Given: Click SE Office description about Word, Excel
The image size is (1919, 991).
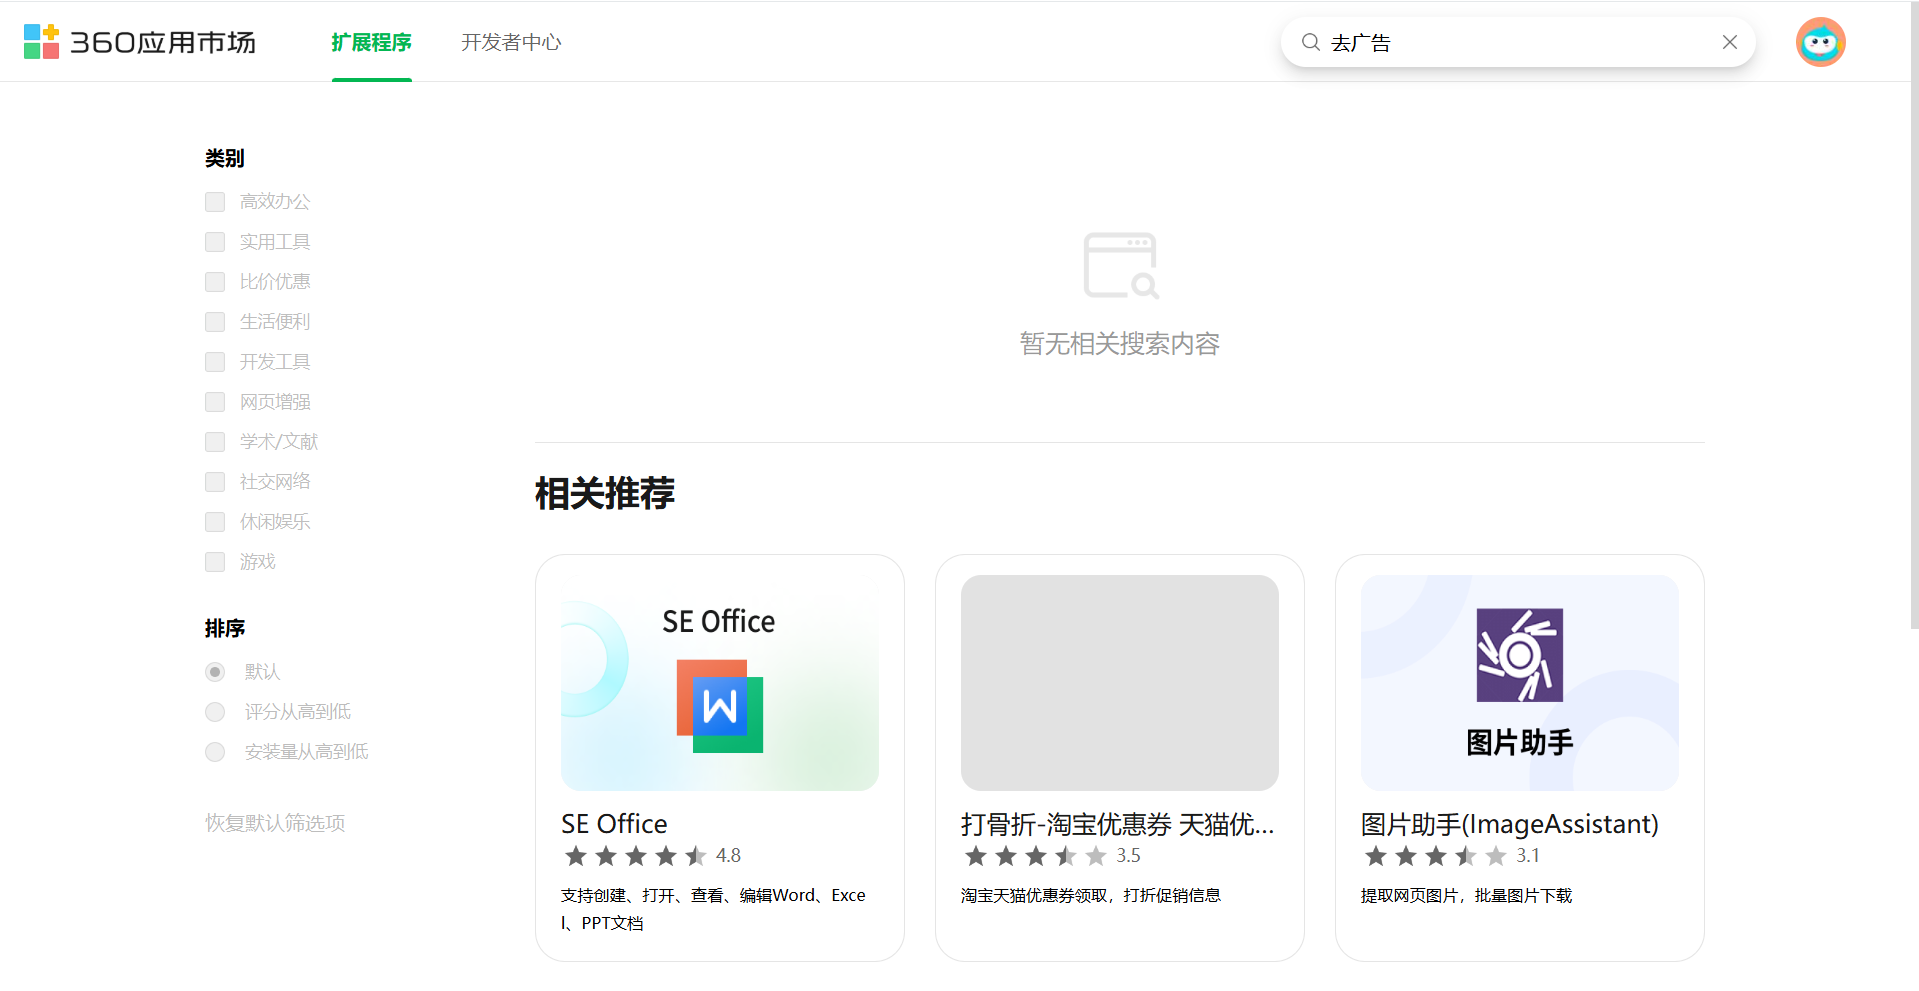Looking at the screenshot, I should (713, 909).
